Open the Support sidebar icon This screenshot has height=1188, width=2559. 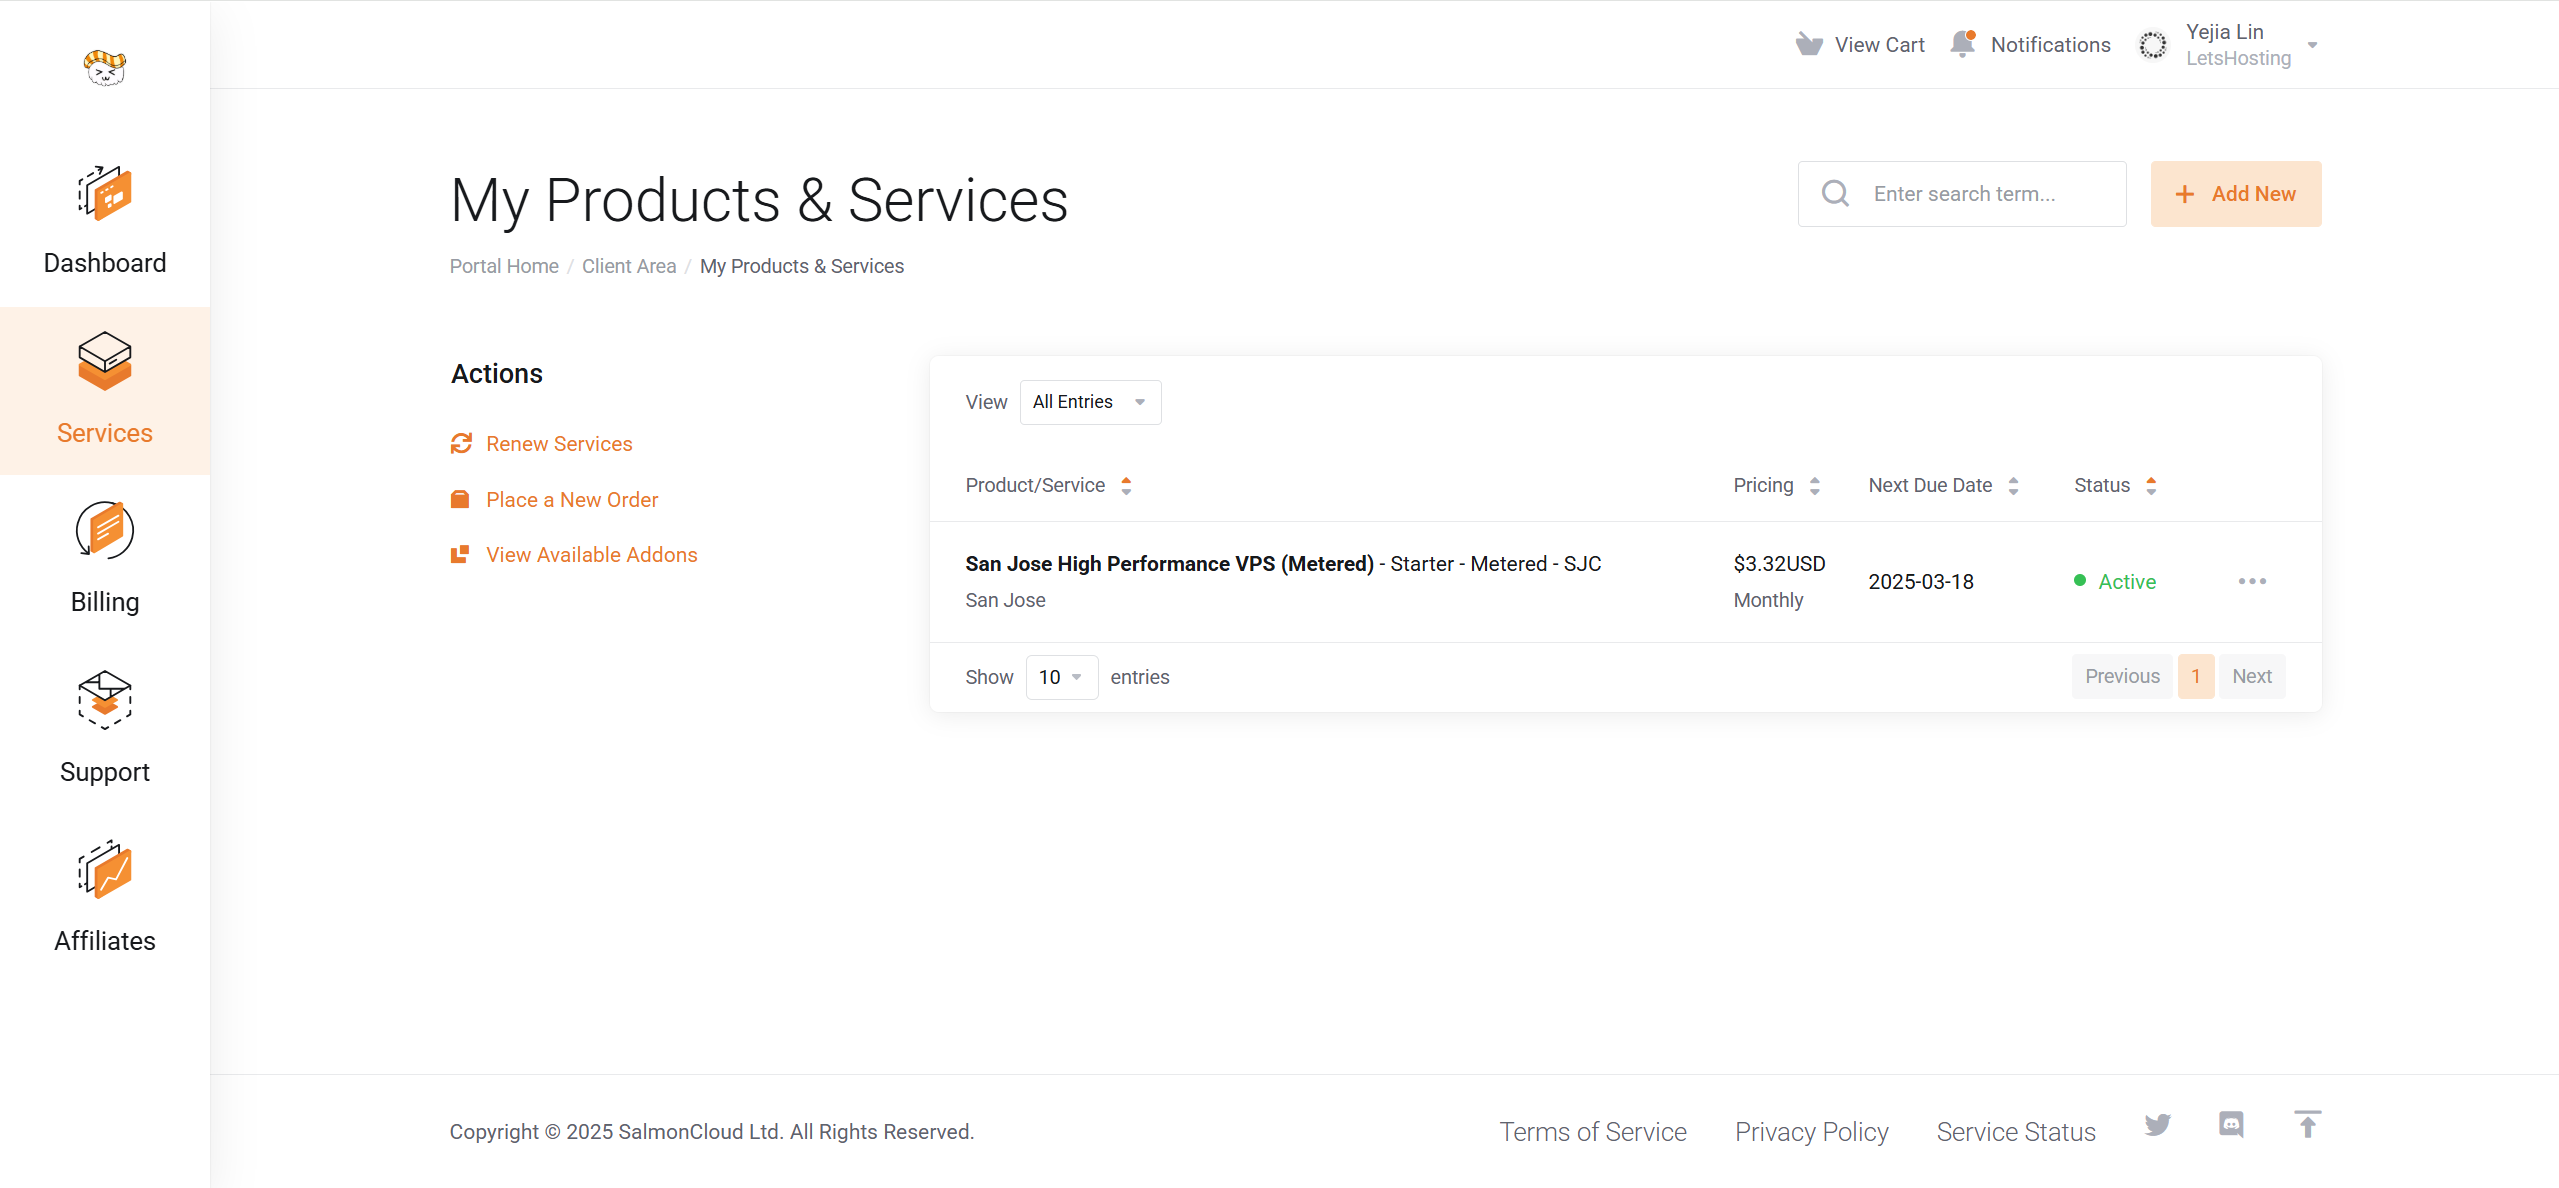coord(105,700)
